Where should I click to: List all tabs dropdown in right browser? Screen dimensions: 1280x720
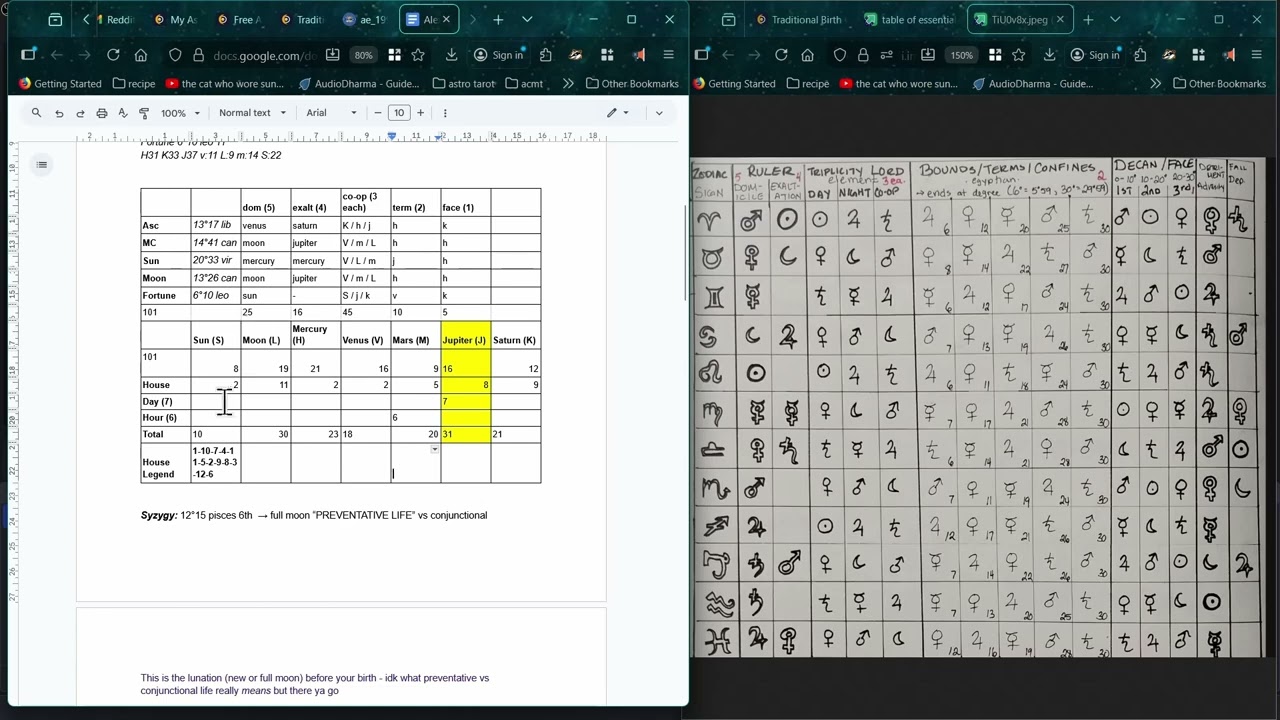pyautogui.click(x=1117, y=19)
